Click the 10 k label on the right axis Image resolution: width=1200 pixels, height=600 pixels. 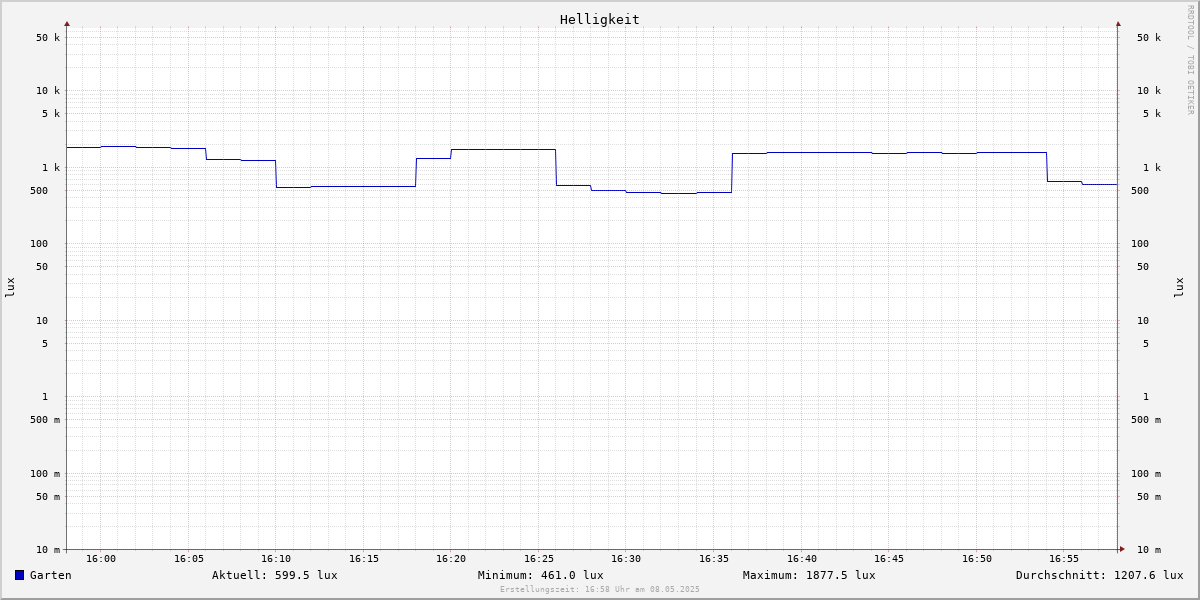tap(1149, 91)
